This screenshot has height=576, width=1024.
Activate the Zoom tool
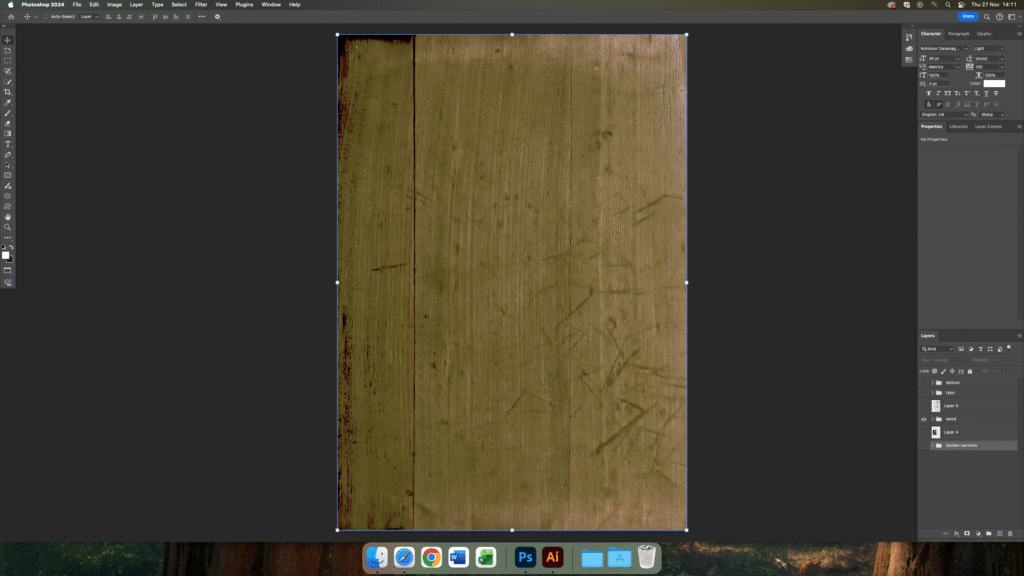click(x=8, y=227)
